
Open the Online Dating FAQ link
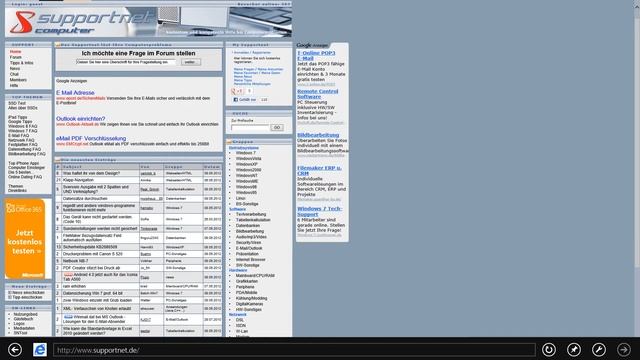(25, 177)
